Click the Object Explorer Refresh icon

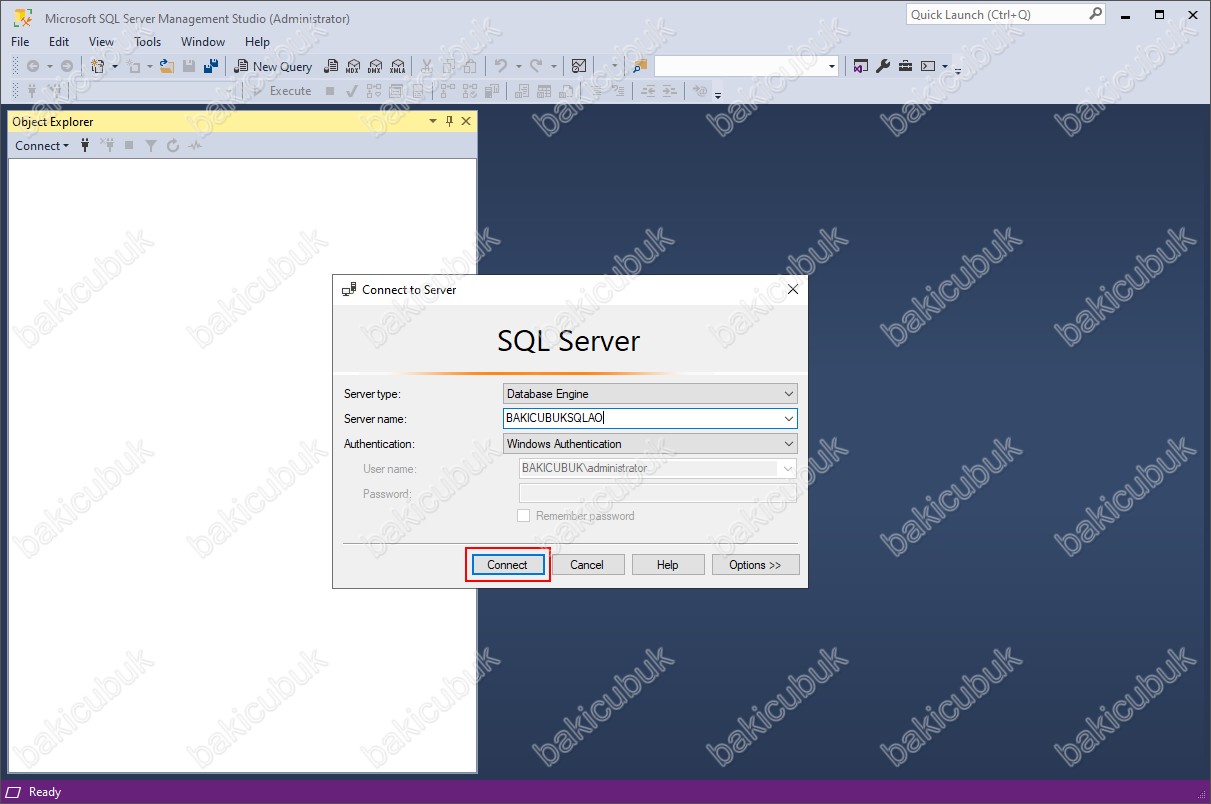(x=173, y=146)
